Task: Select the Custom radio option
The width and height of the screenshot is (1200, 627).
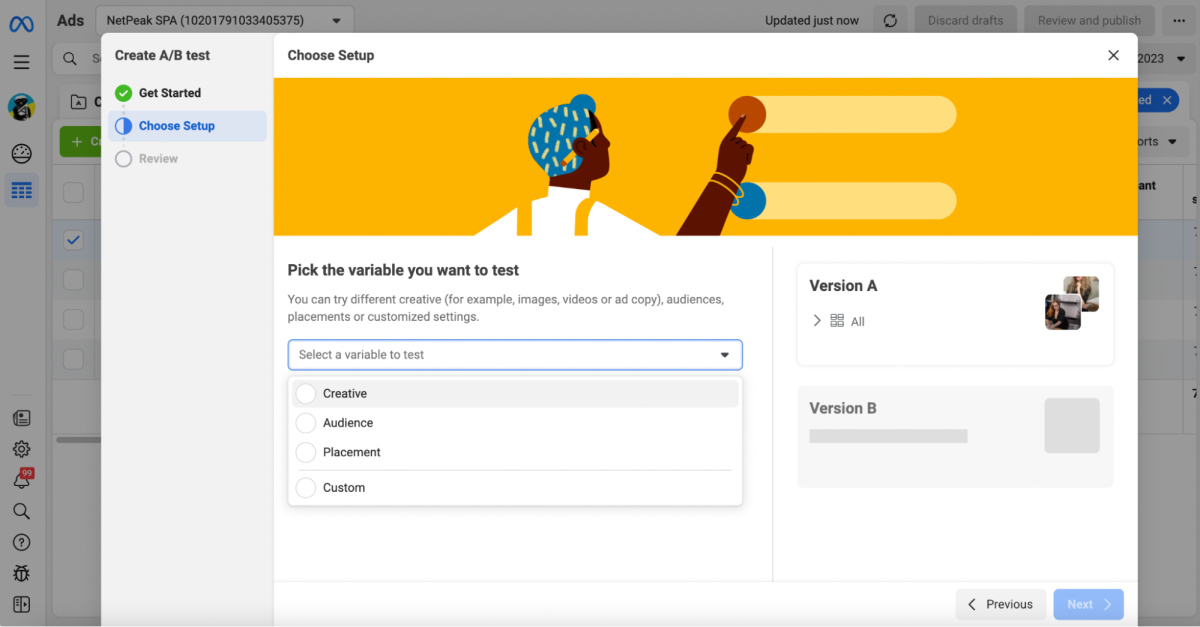Action: pyautogui.click(x=306, y=488)
